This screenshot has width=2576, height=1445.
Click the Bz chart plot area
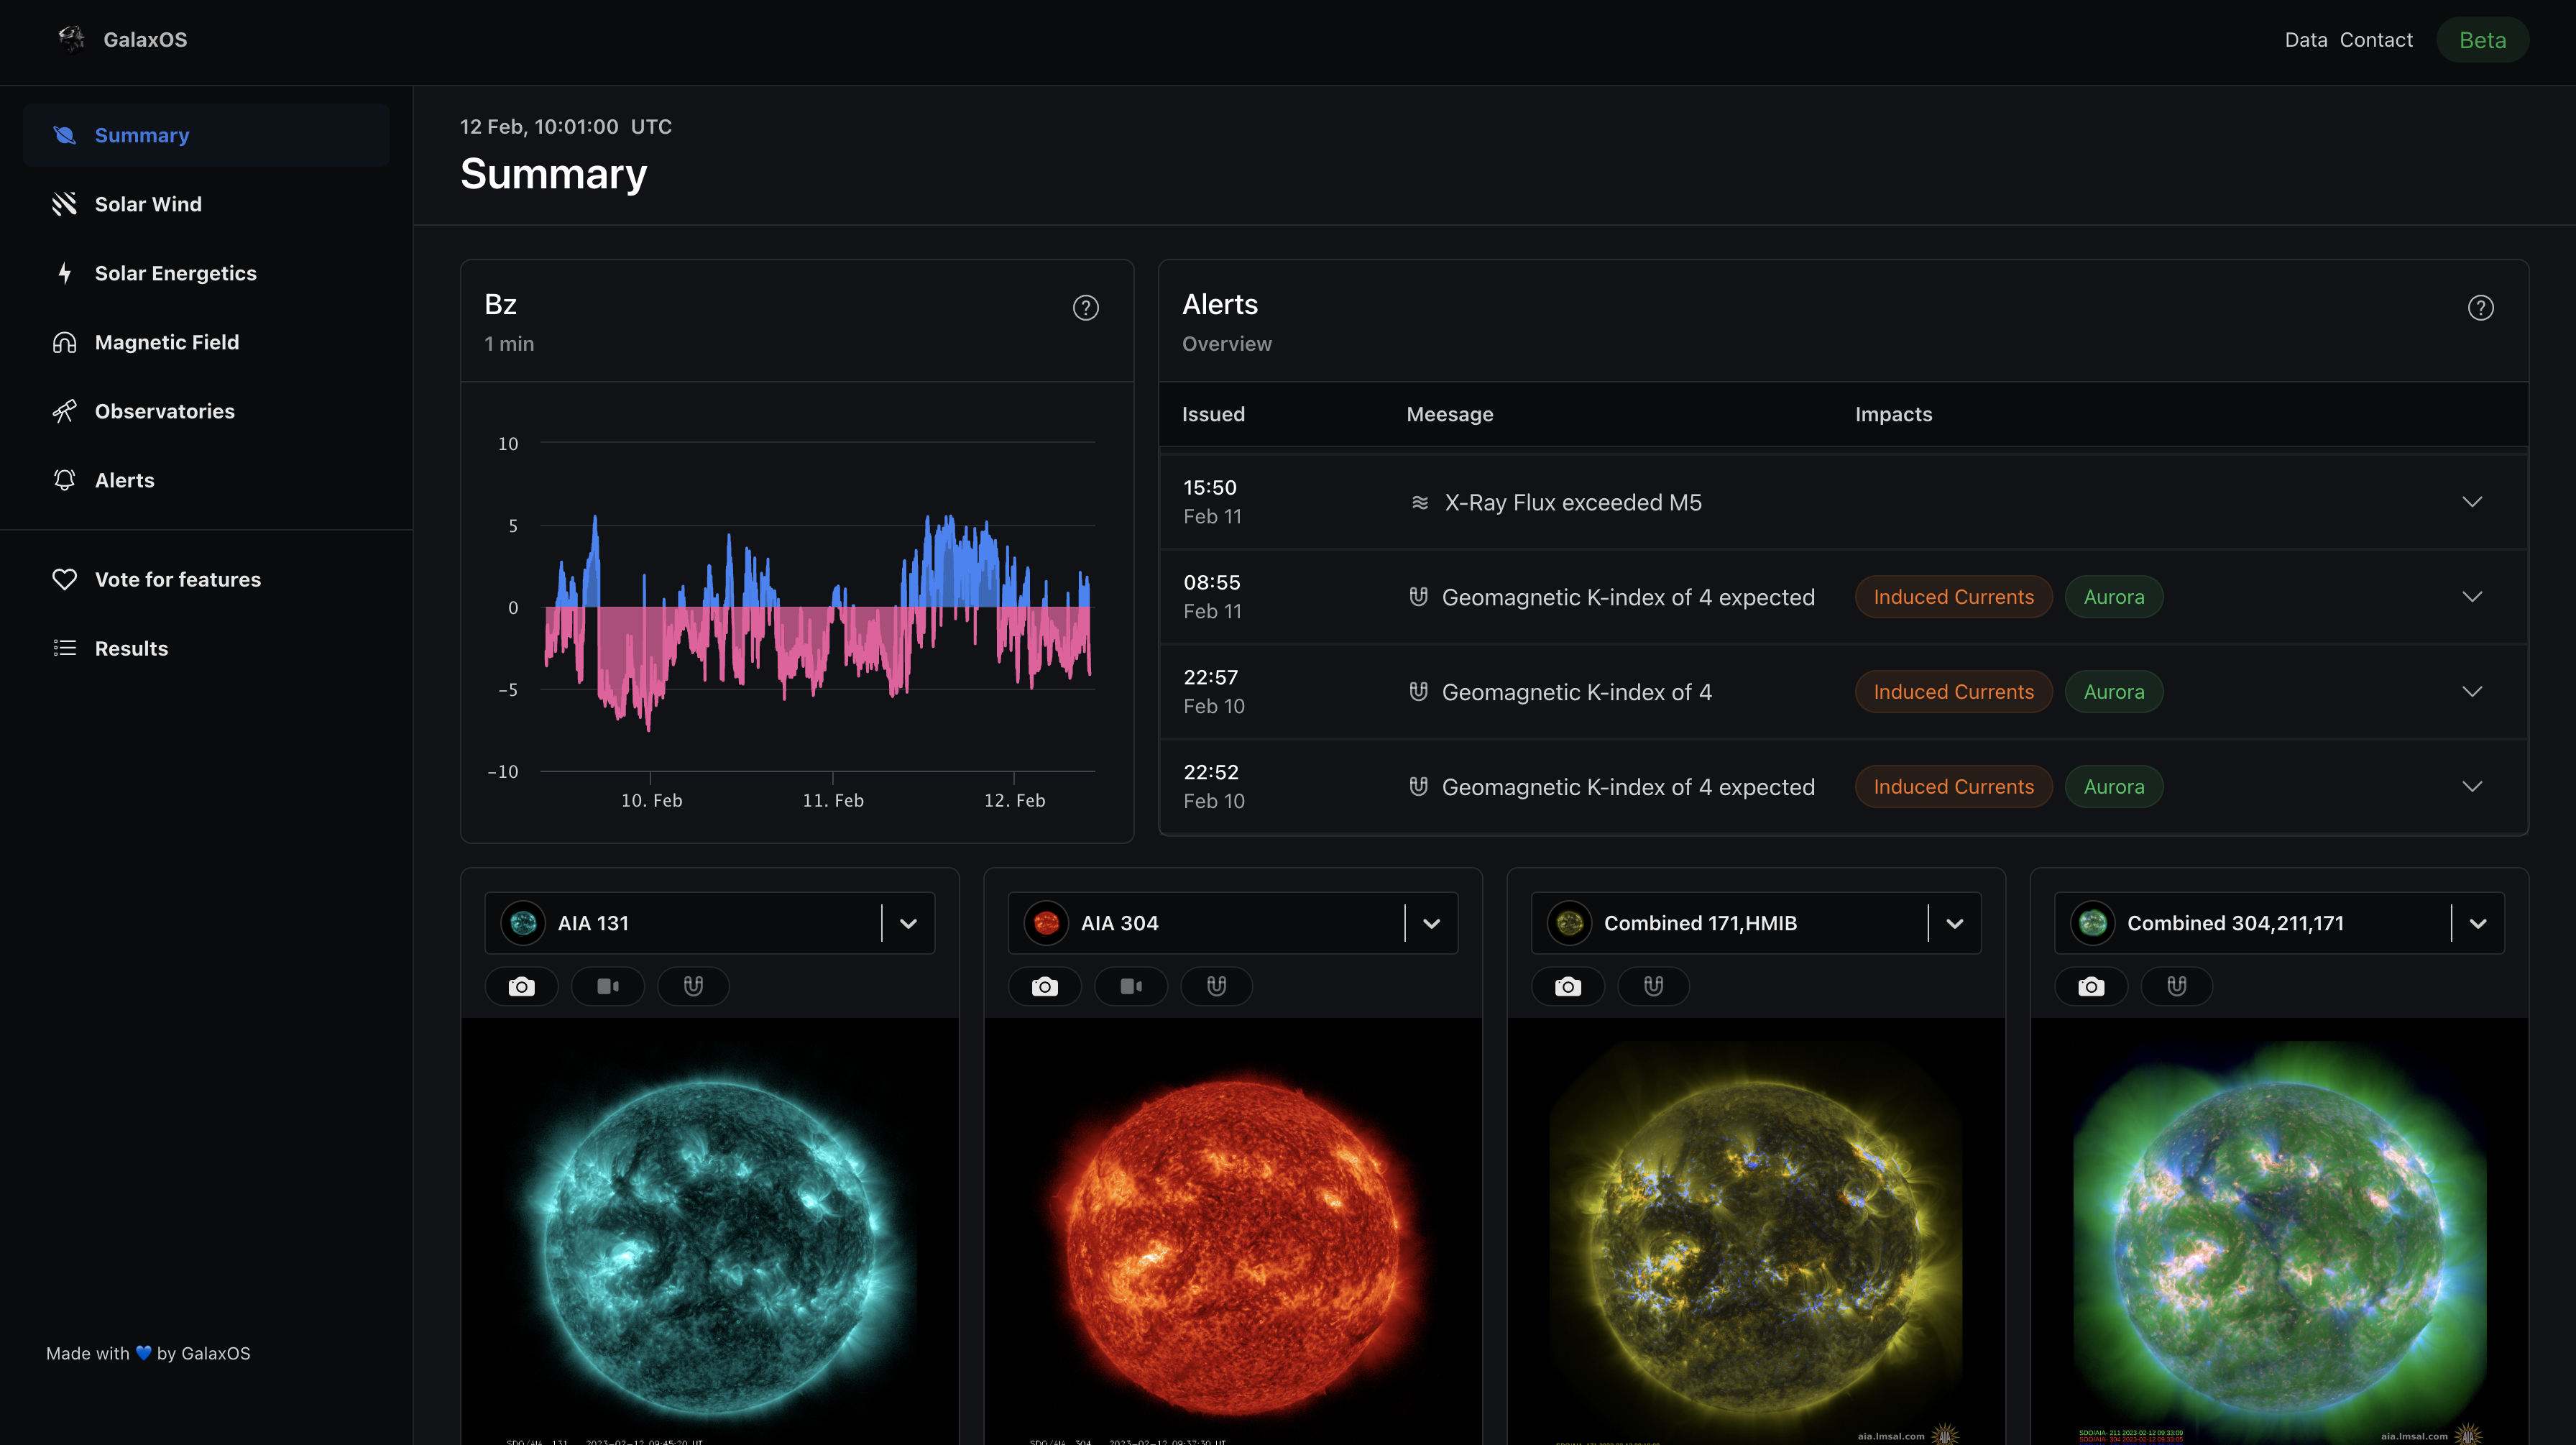pyautogui.click(x=817, y=606)
